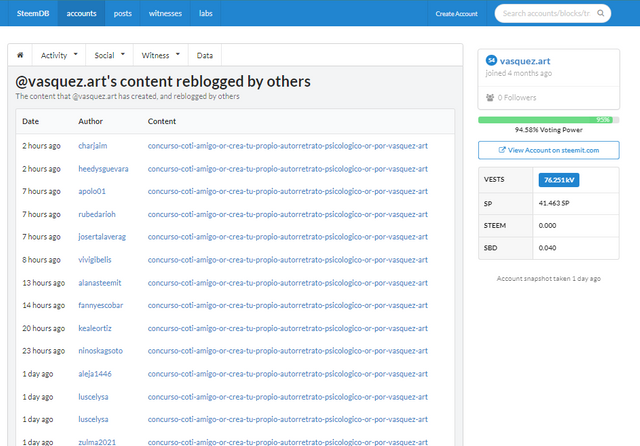
Task: Click the home icon tab
Action: tap(20, 55)
